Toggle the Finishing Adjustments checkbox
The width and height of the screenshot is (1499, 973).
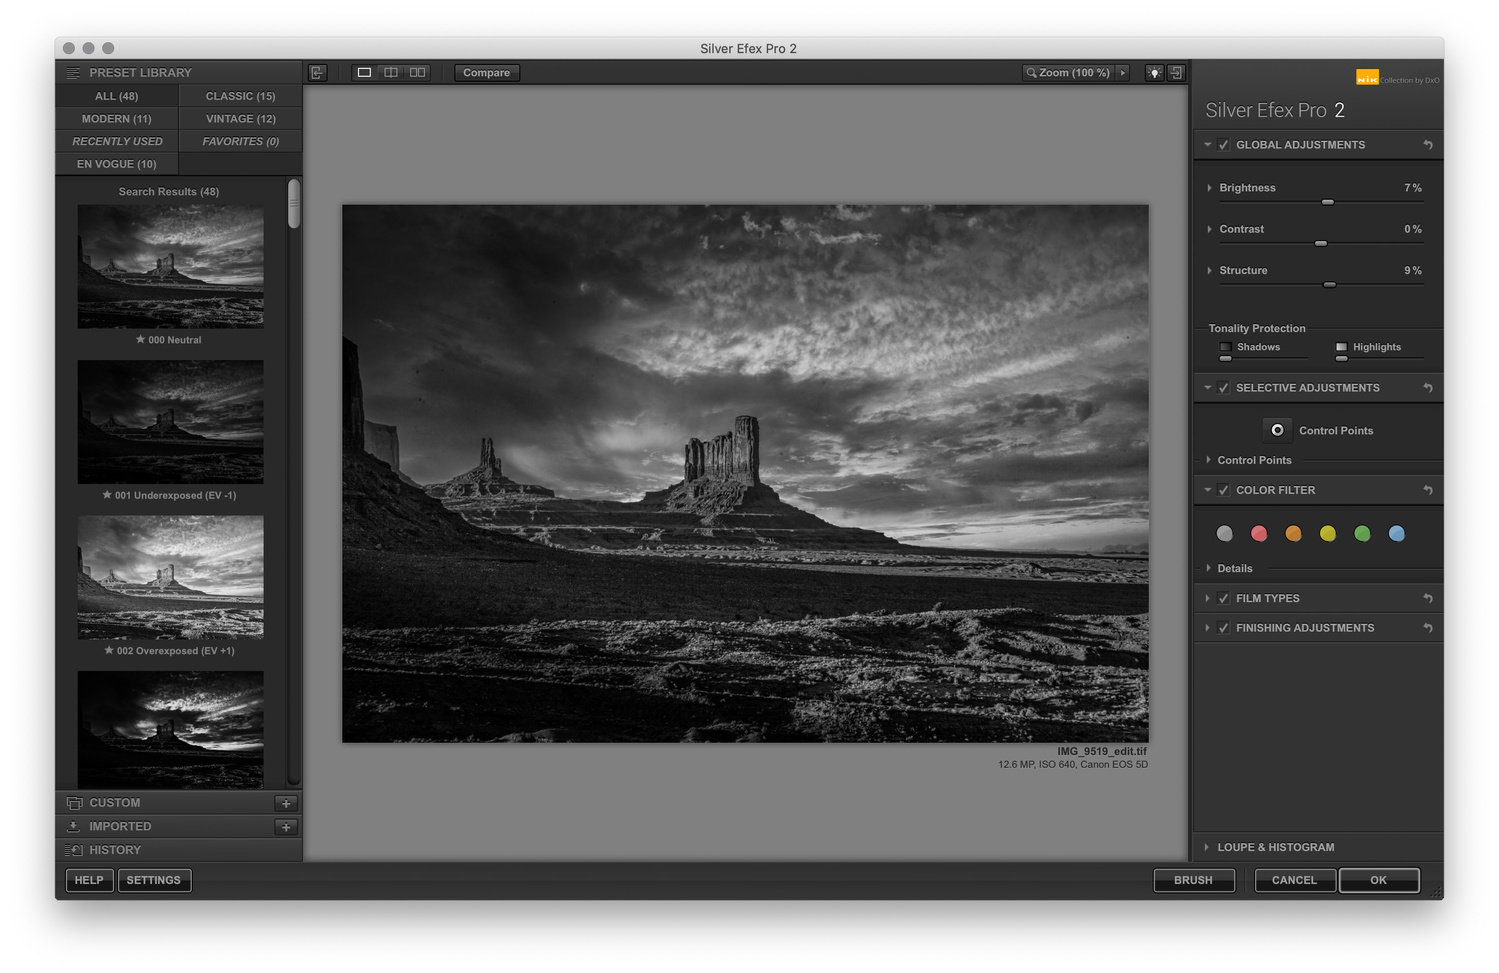point(1223,628)
